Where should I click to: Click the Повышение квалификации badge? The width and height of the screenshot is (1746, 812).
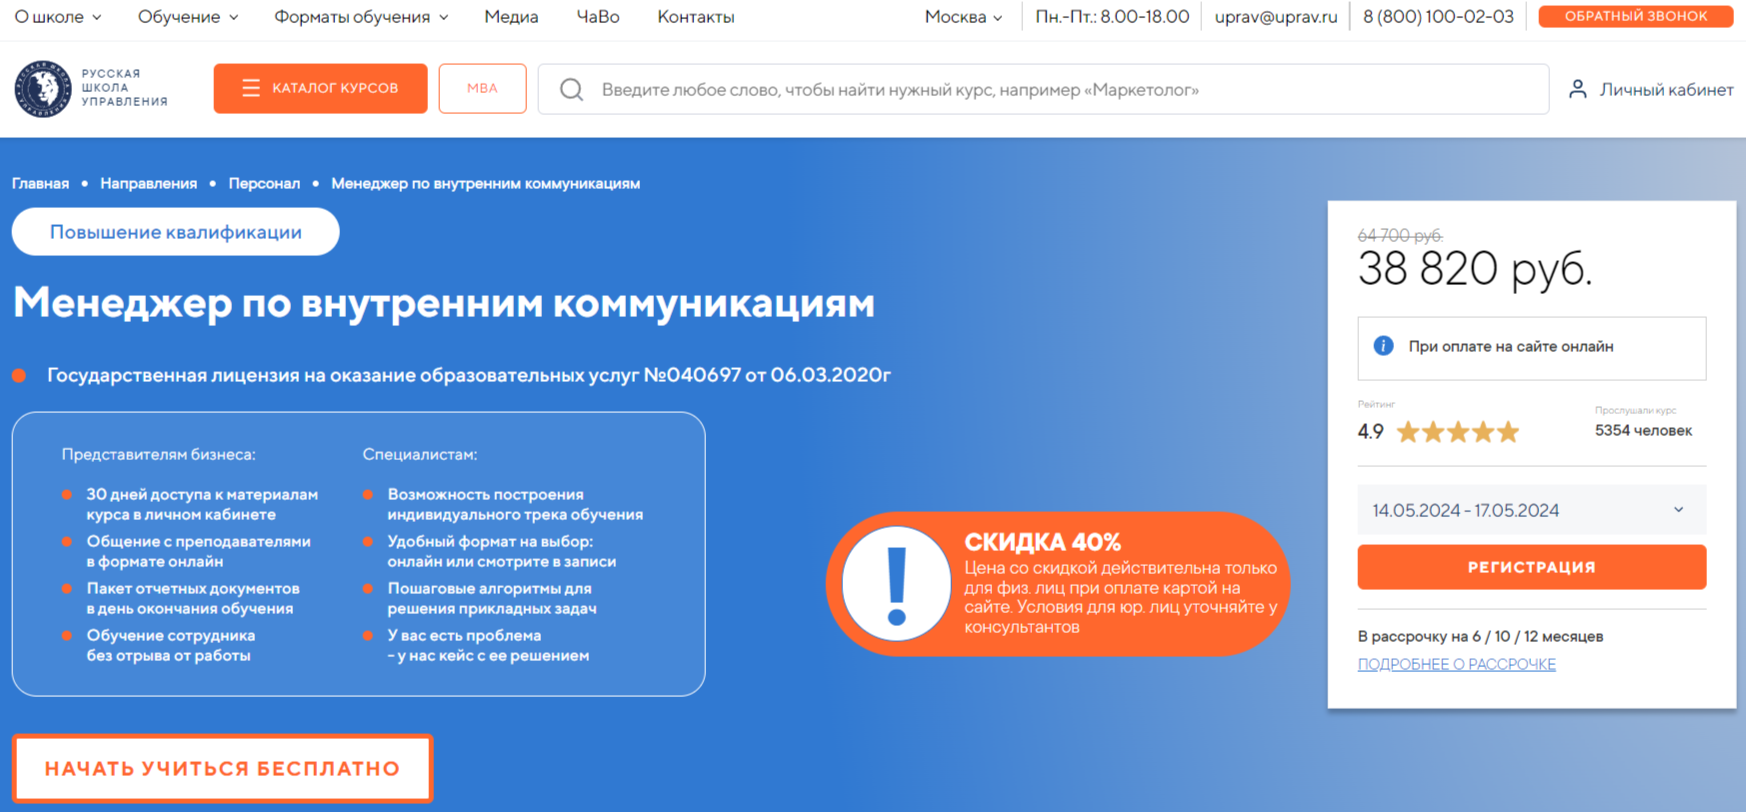pos(176,232)
